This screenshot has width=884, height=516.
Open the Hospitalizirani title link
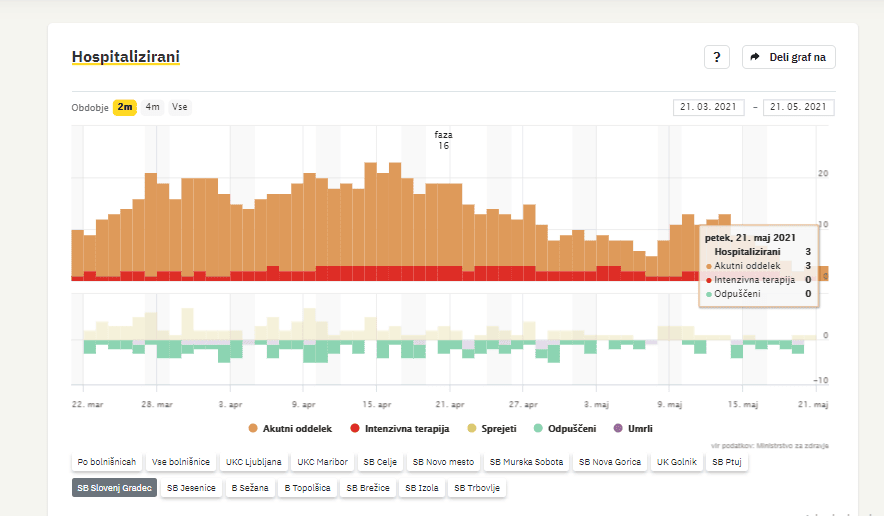coord(125,57)
